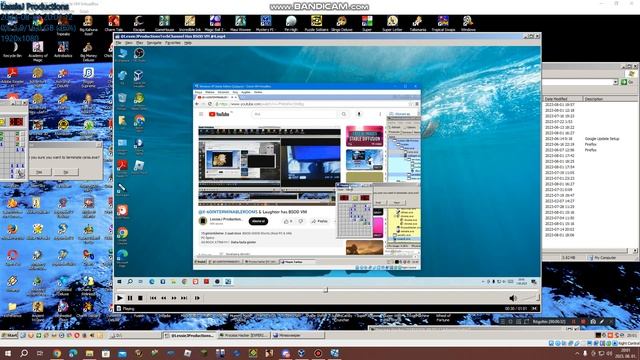Click the Play button in the media player
The height and width of the screenshot is (360, 640).
point(120,298)
